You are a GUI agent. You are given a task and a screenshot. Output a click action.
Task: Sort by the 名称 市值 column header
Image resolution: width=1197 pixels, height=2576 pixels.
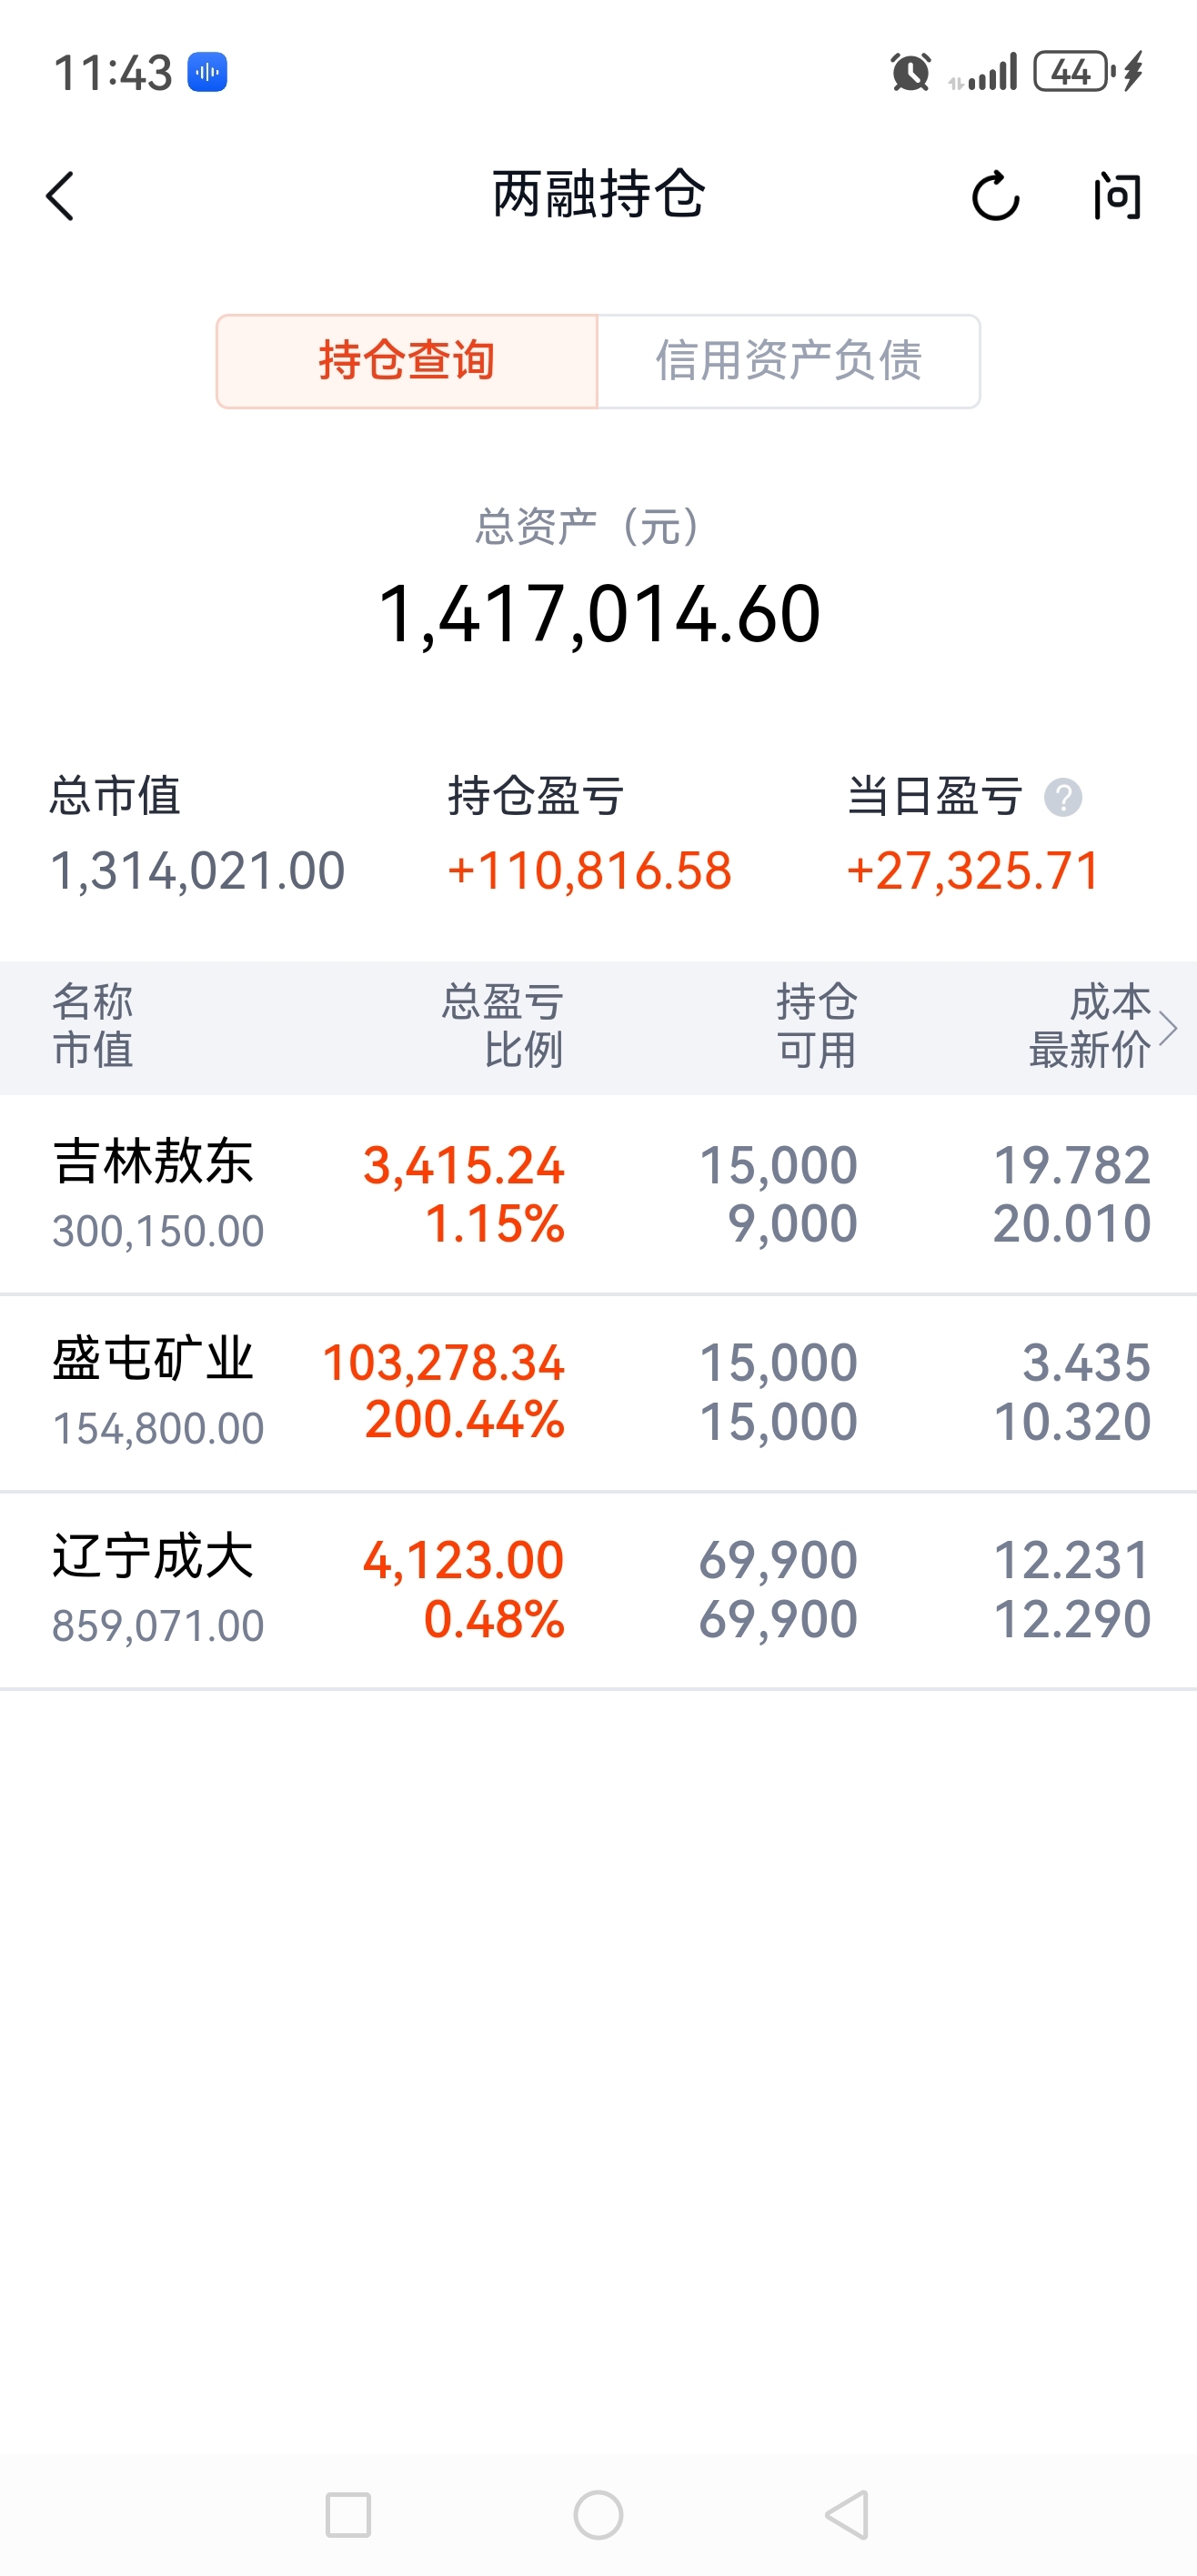coord(93,1026)
